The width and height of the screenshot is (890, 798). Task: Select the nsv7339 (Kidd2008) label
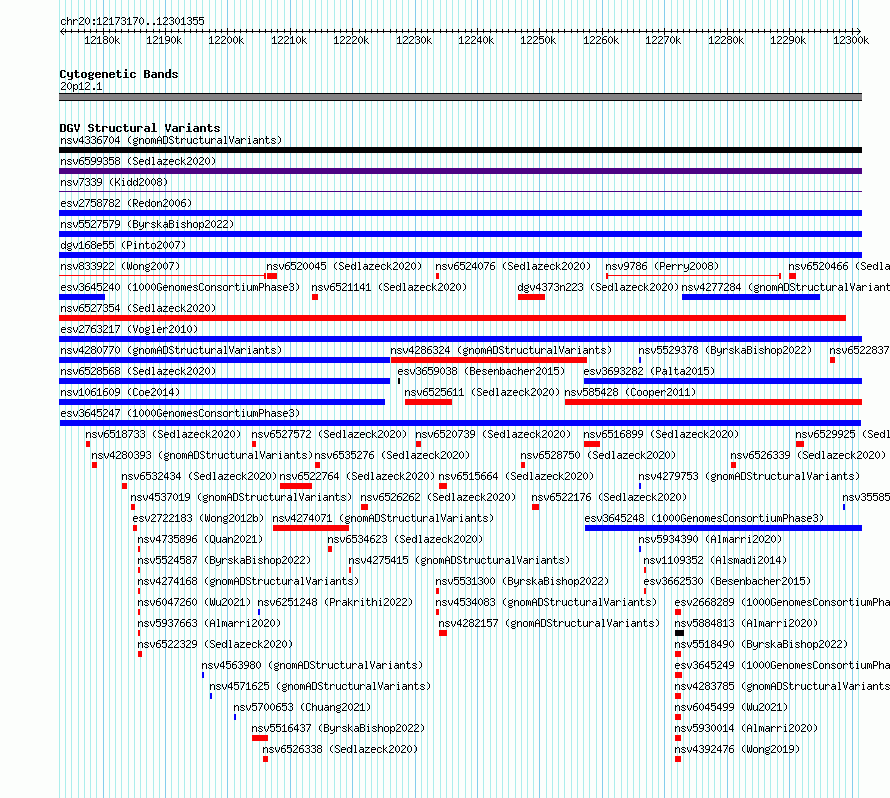pyautogui.click(x=114, y=182)
